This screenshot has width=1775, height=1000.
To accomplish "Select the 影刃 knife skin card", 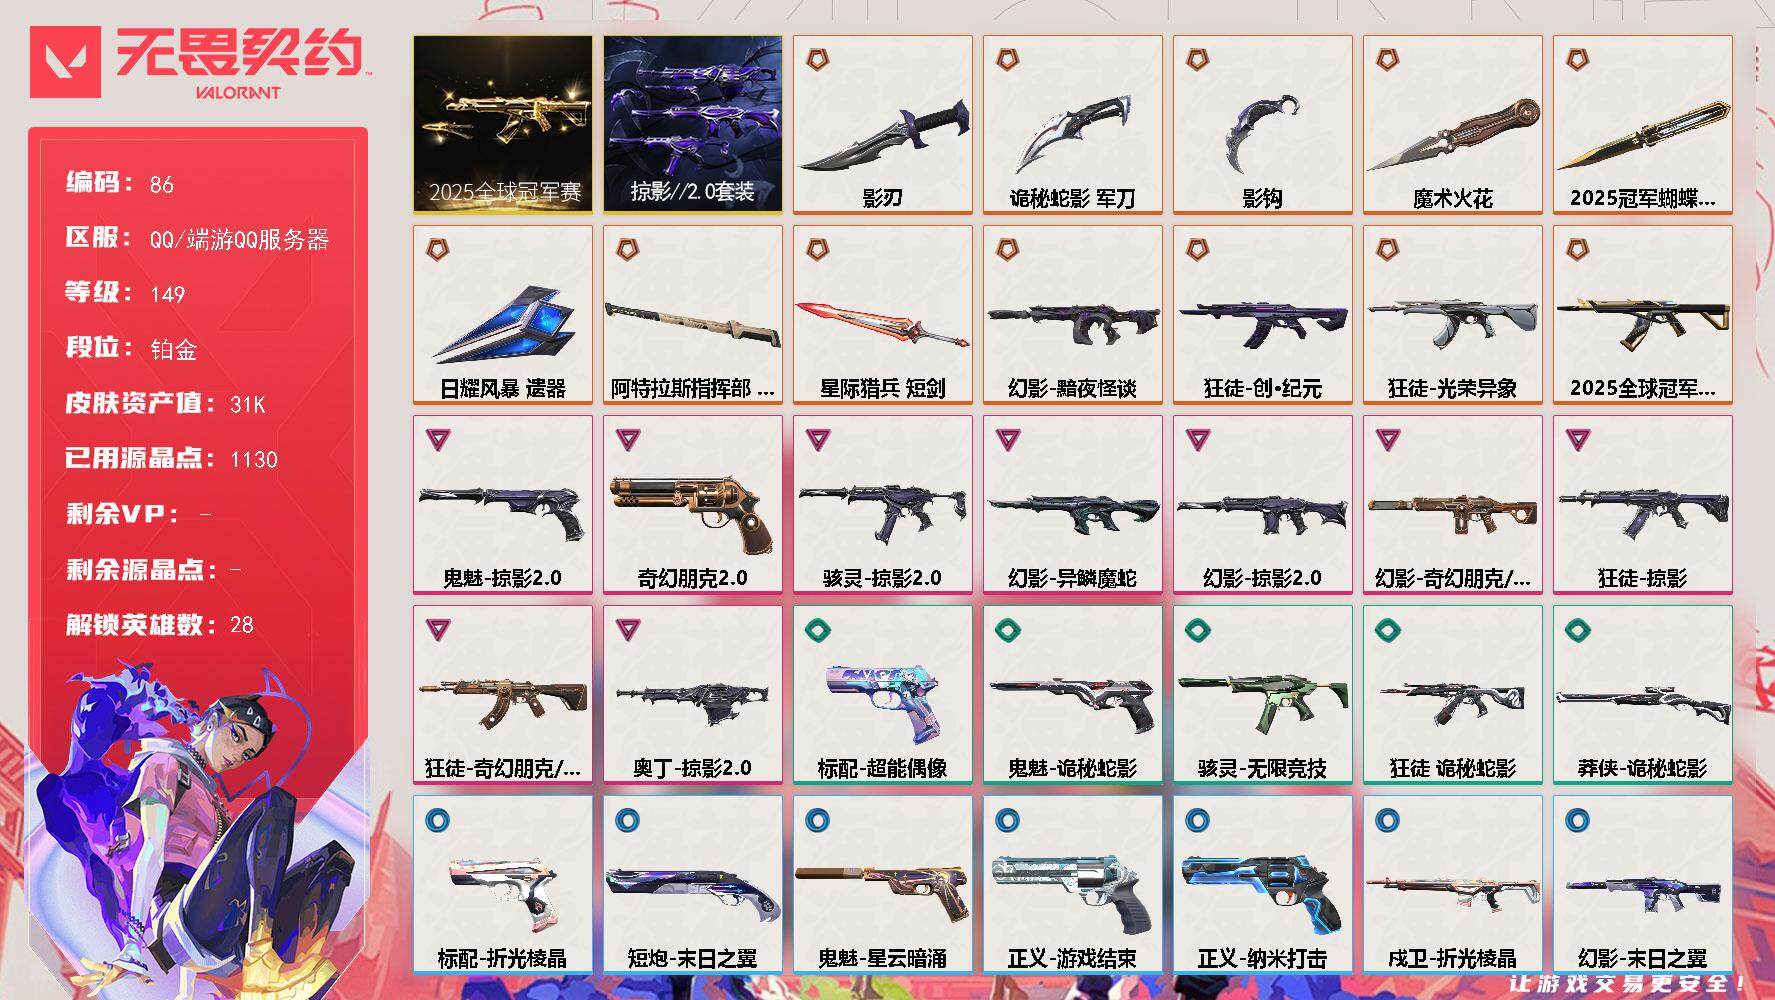I will (x=883, y=125).
